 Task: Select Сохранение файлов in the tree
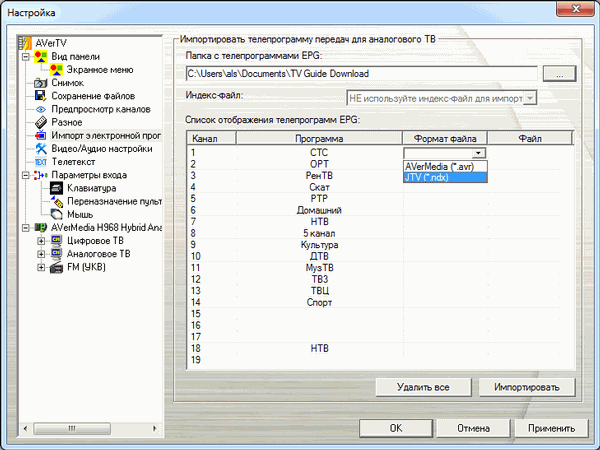point(93,96)
